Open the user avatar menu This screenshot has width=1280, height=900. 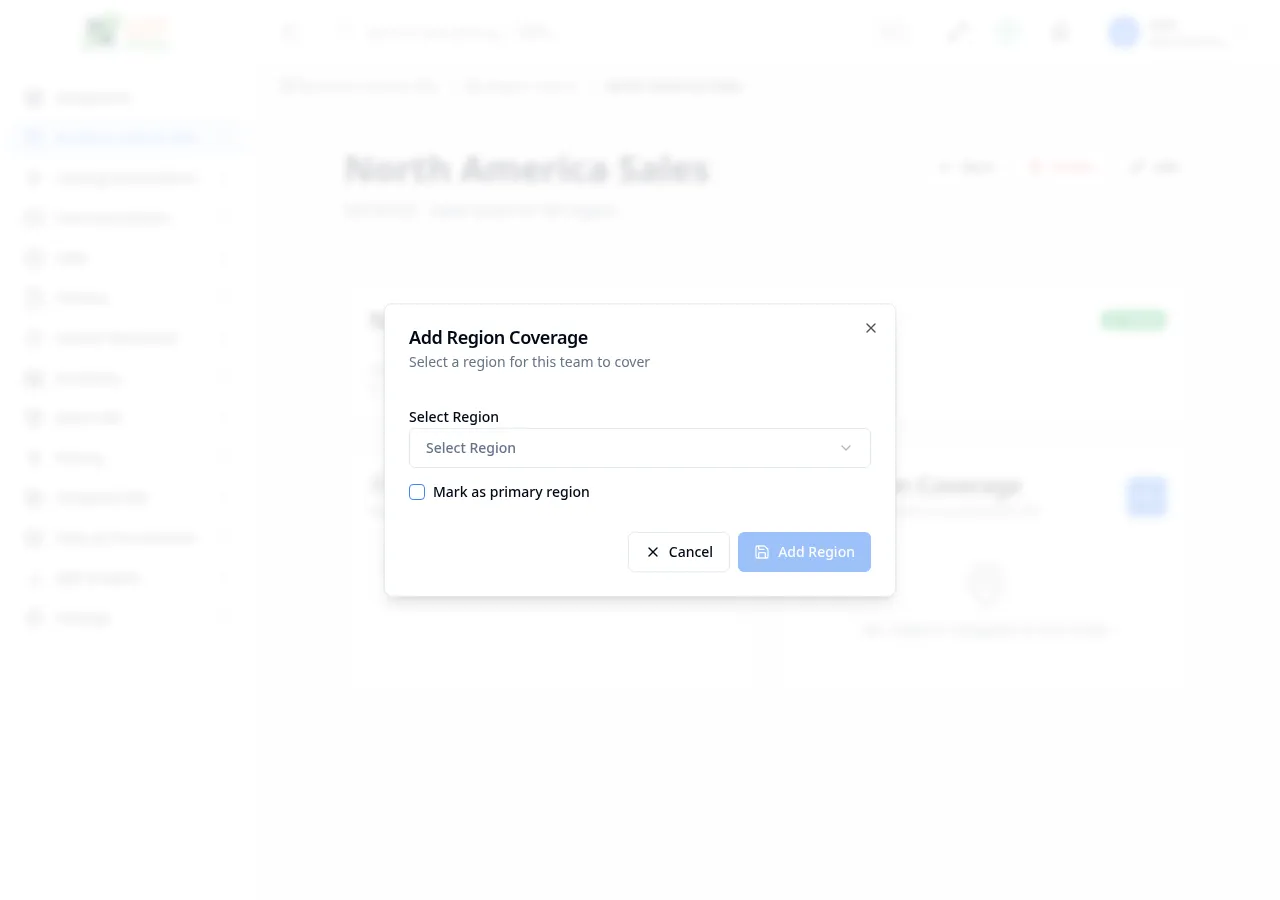[1123, 32]
